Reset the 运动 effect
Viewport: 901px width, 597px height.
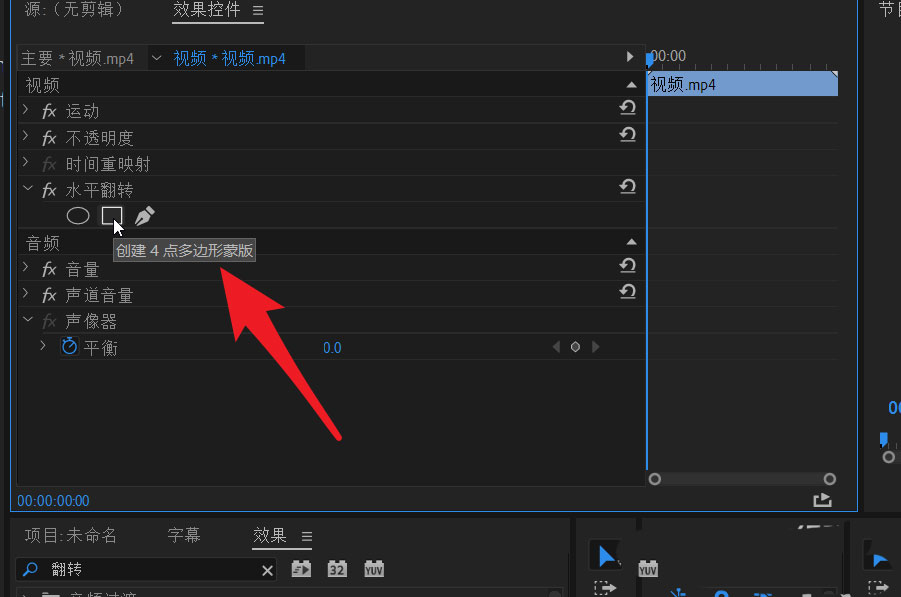(627, 107)
